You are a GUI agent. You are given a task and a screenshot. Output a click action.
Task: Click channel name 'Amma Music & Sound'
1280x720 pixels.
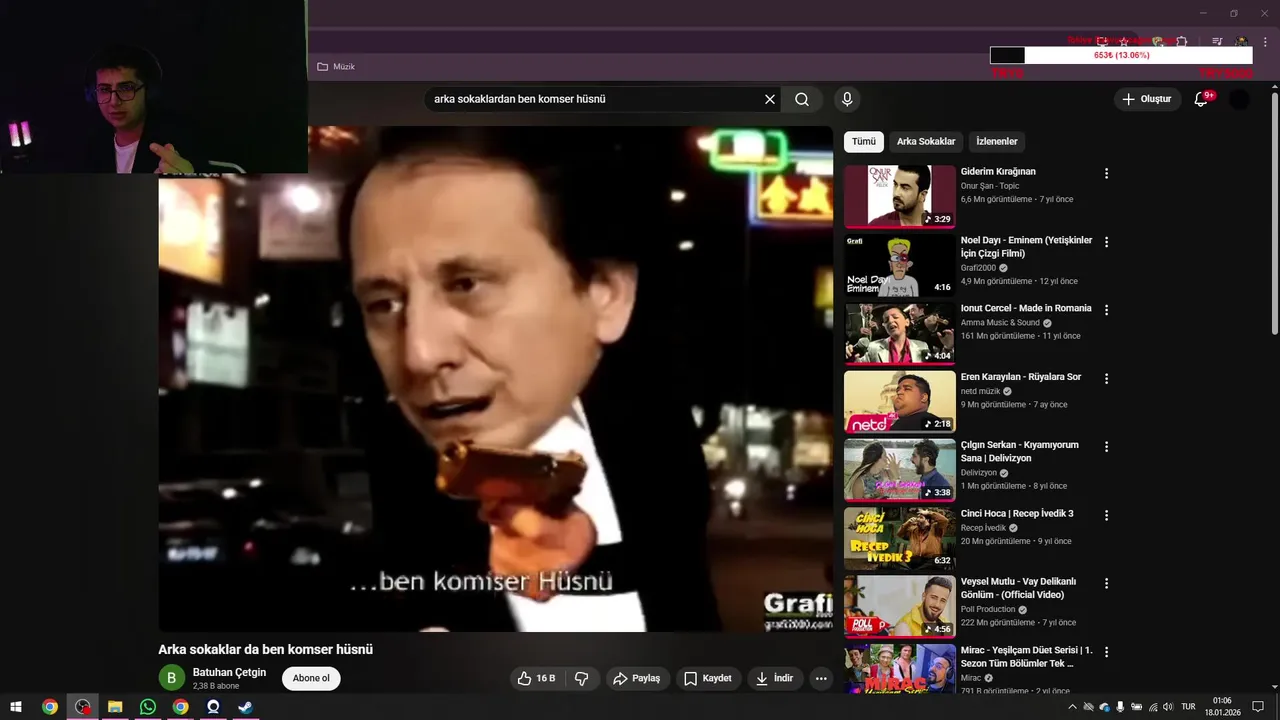(1000, 323)
